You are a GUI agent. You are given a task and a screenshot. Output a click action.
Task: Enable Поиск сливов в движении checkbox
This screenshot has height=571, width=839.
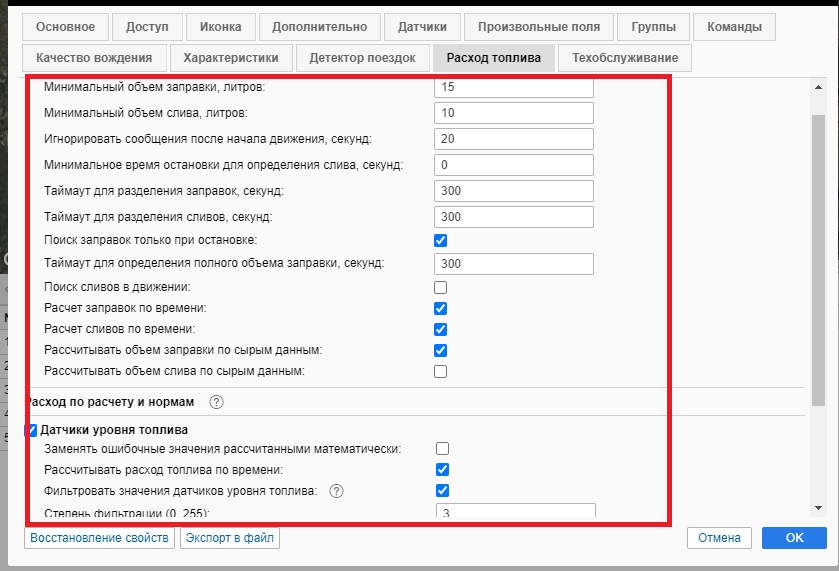441,287
